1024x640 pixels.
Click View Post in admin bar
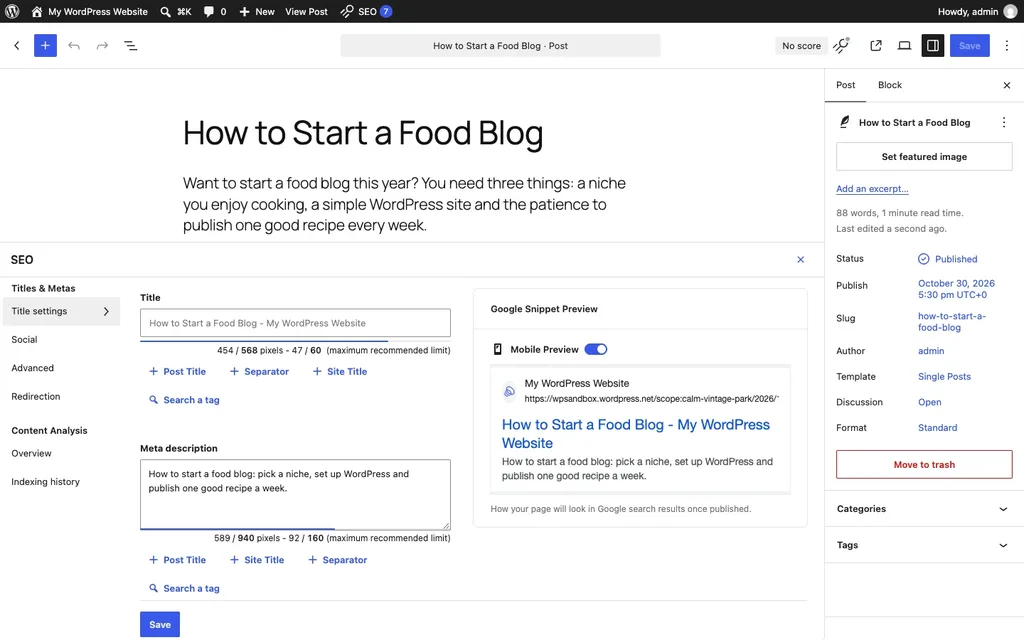306,11
